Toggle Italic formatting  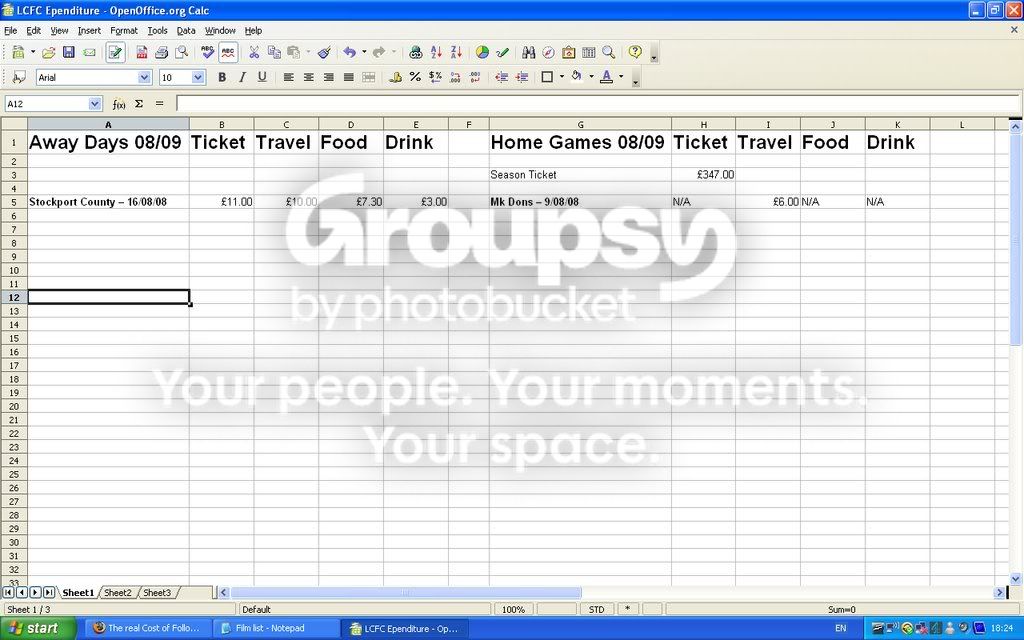tap(242, 77)
